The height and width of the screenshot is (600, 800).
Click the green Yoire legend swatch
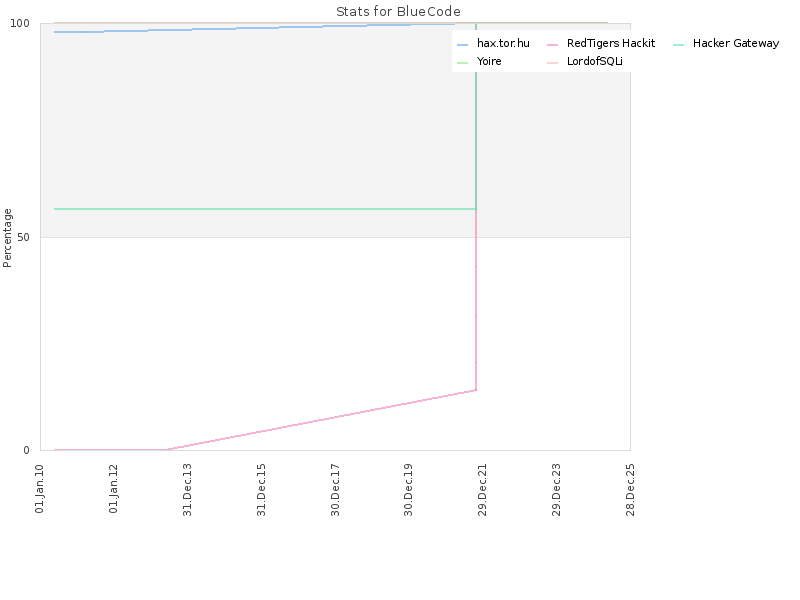pyautogui.click(x=462, y=63)
